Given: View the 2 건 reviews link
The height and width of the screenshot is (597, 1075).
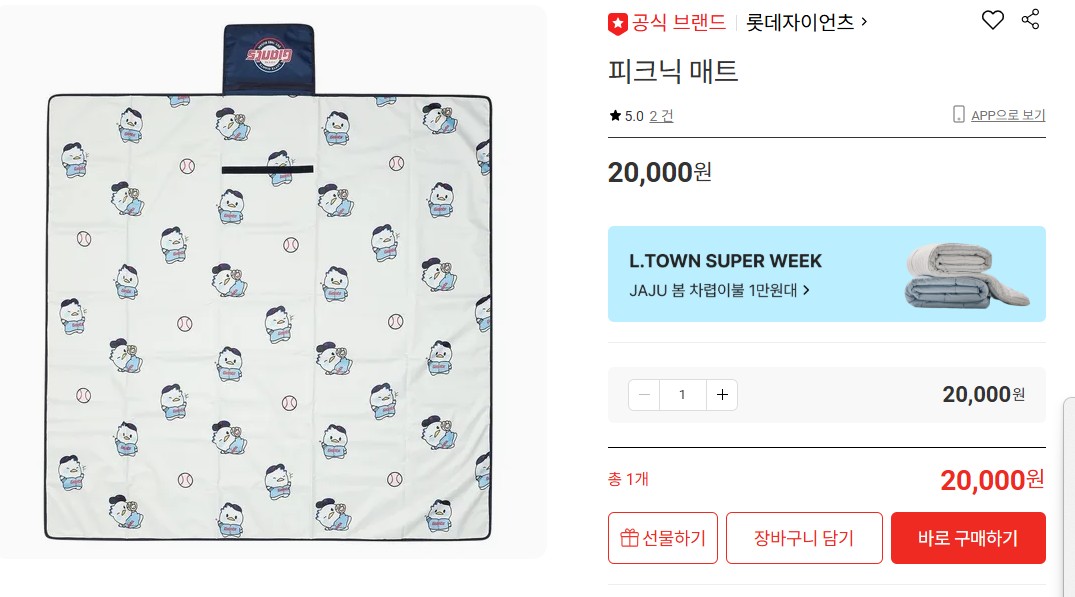Looking at the screenshot, I should [x=661, y=116].
